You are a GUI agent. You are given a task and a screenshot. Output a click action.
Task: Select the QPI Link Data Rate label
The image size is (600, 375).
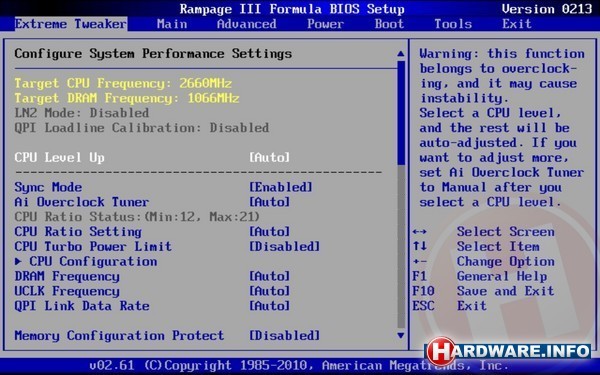click(82, 306)
